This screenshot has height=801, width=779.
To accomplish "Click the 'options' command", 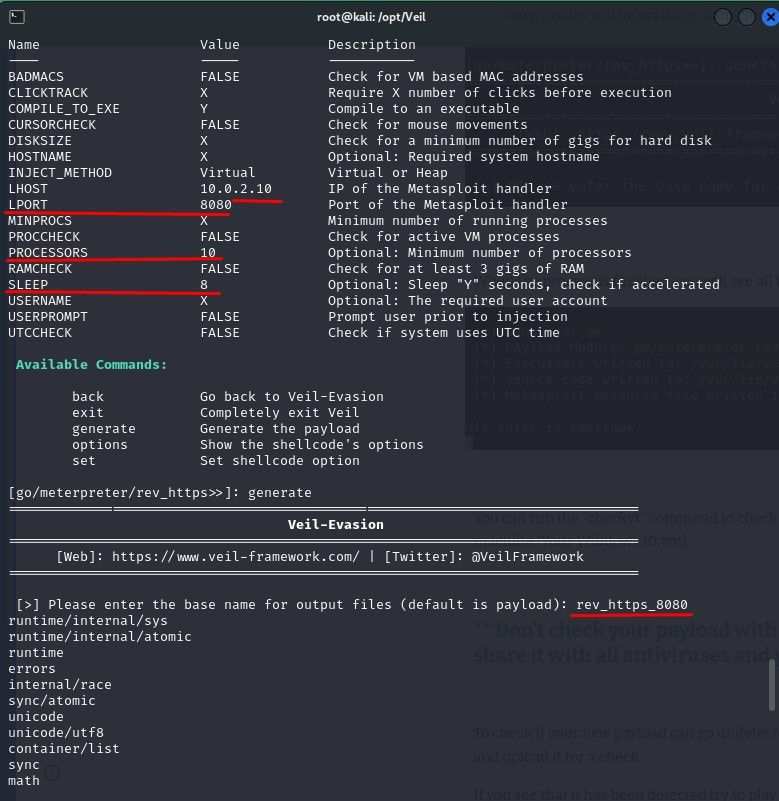I will 100,444.
